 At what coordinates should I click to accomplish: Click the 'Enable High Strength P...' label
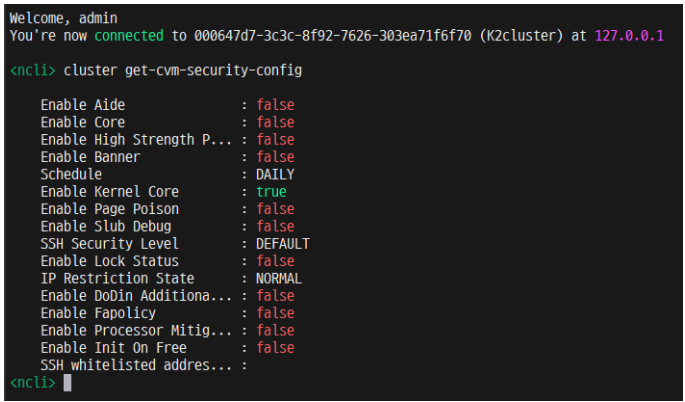136,140
